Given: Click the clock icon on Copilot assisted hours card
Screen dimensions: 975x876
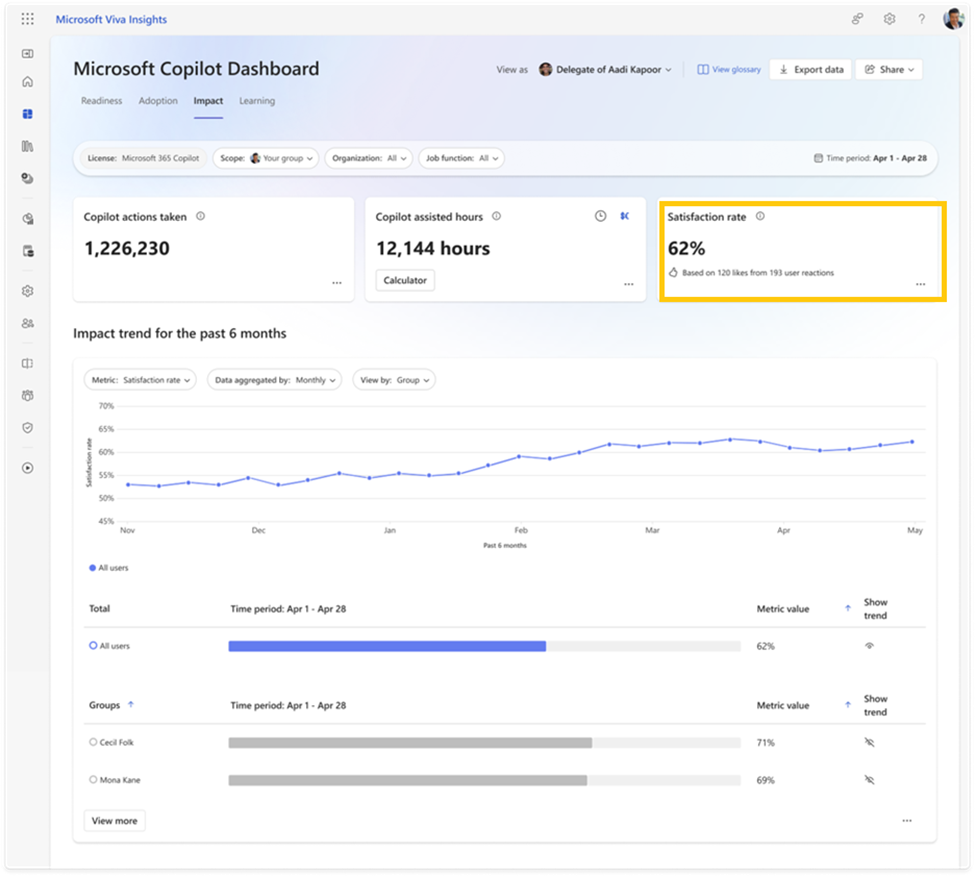Looking at the screenshot, I should coord(601,216).
